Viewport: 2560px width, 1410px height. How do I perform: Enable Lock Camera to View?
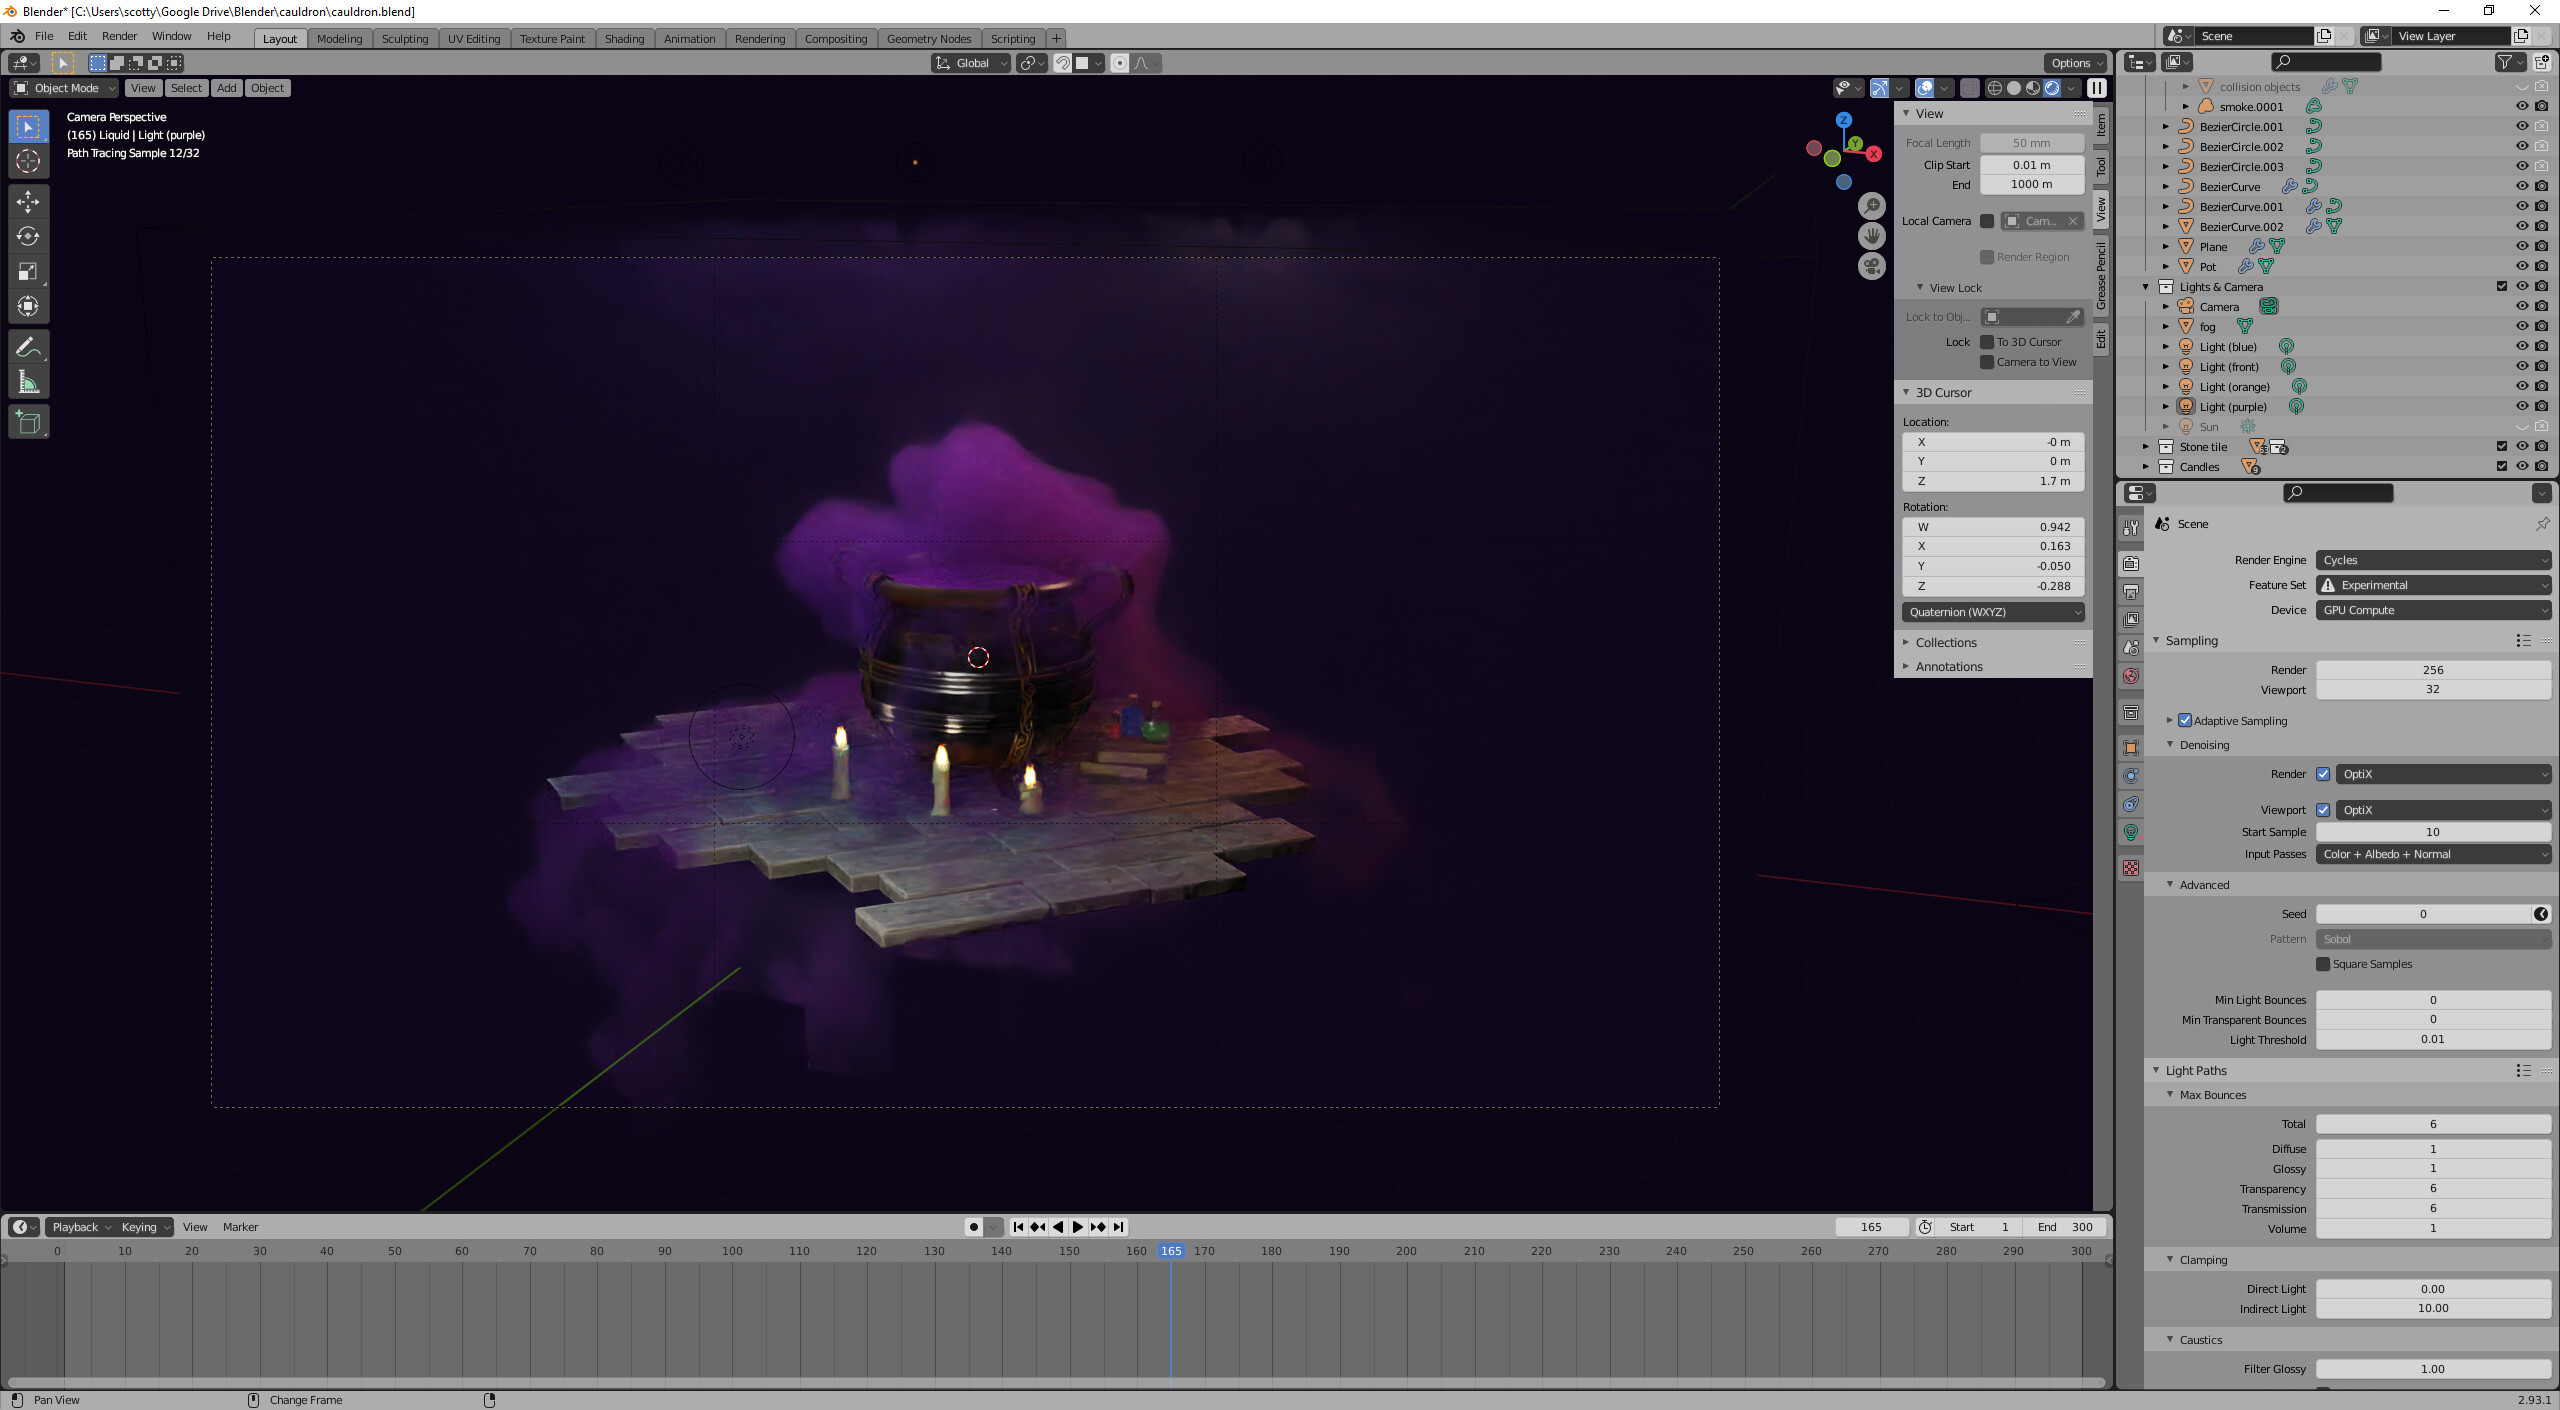pyautogui.click(x=1988, y=362)
